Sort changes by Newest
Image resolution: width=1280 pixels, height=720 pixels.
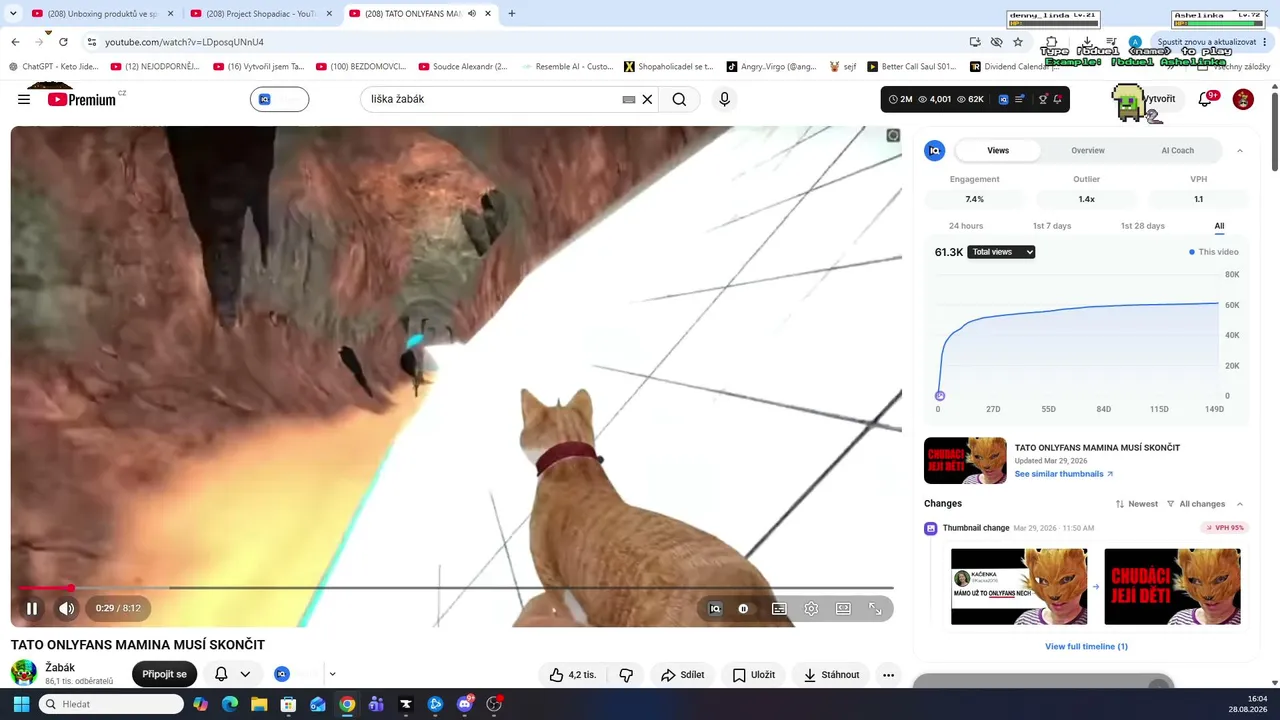point(1137,504)
